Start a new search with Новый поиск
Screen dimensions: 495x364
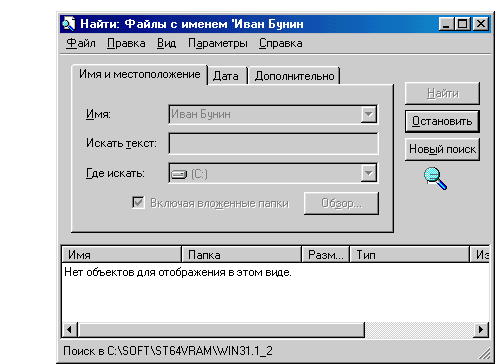point(442,149)
